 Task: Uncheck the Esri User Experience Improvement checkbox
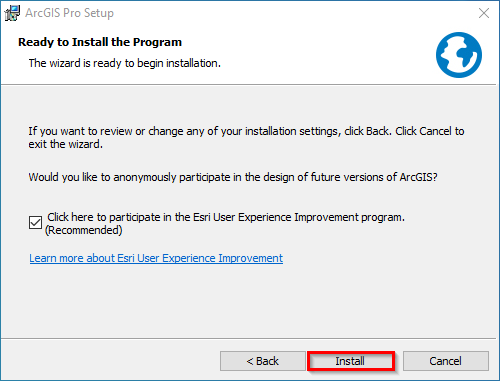point(35,222)
